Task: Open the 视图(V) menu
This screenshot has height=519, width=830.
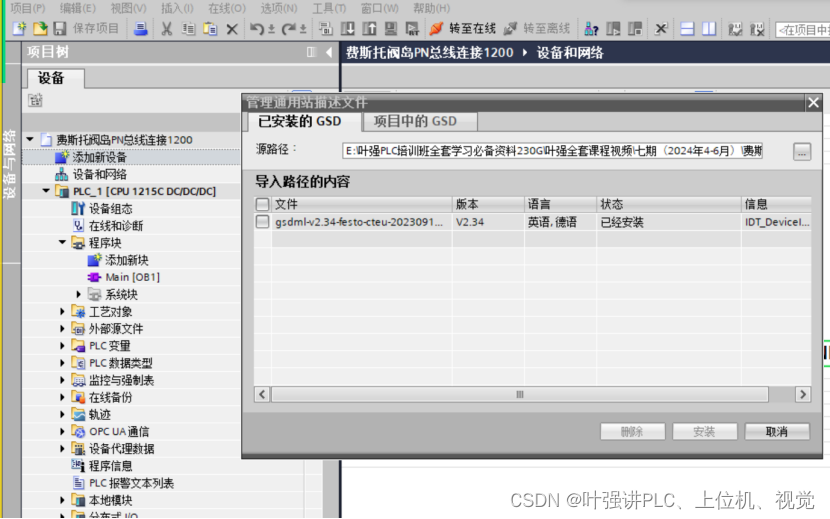Action: [x=128, y=8]
